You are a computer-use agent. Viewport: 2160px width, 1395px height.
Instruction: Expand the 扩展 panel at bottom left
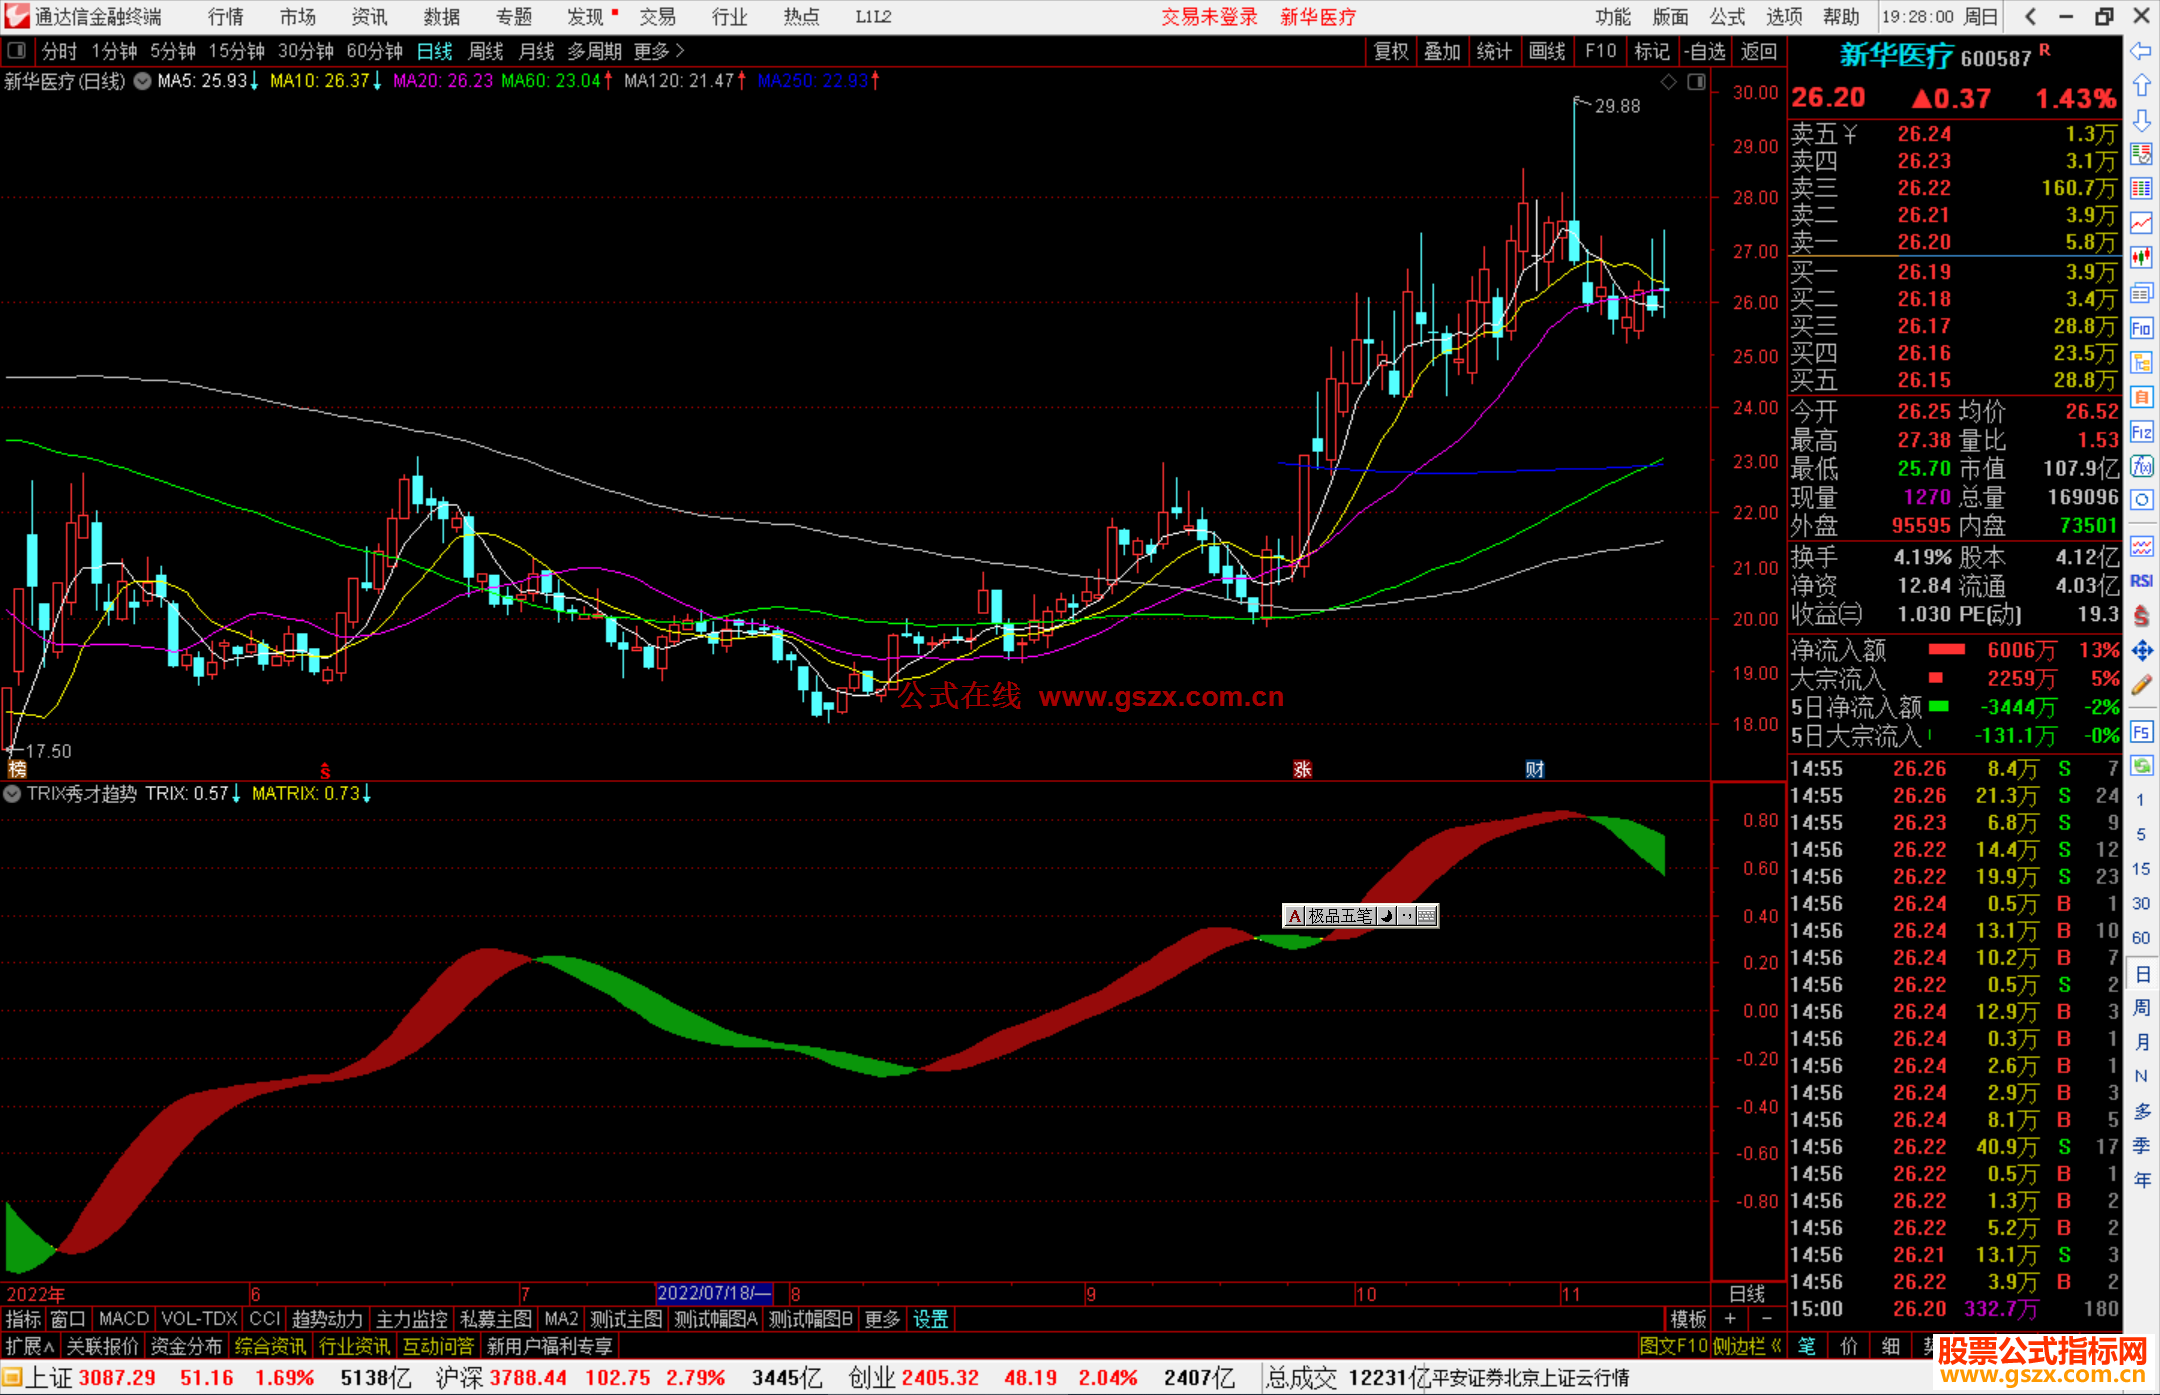[30, 1346]
